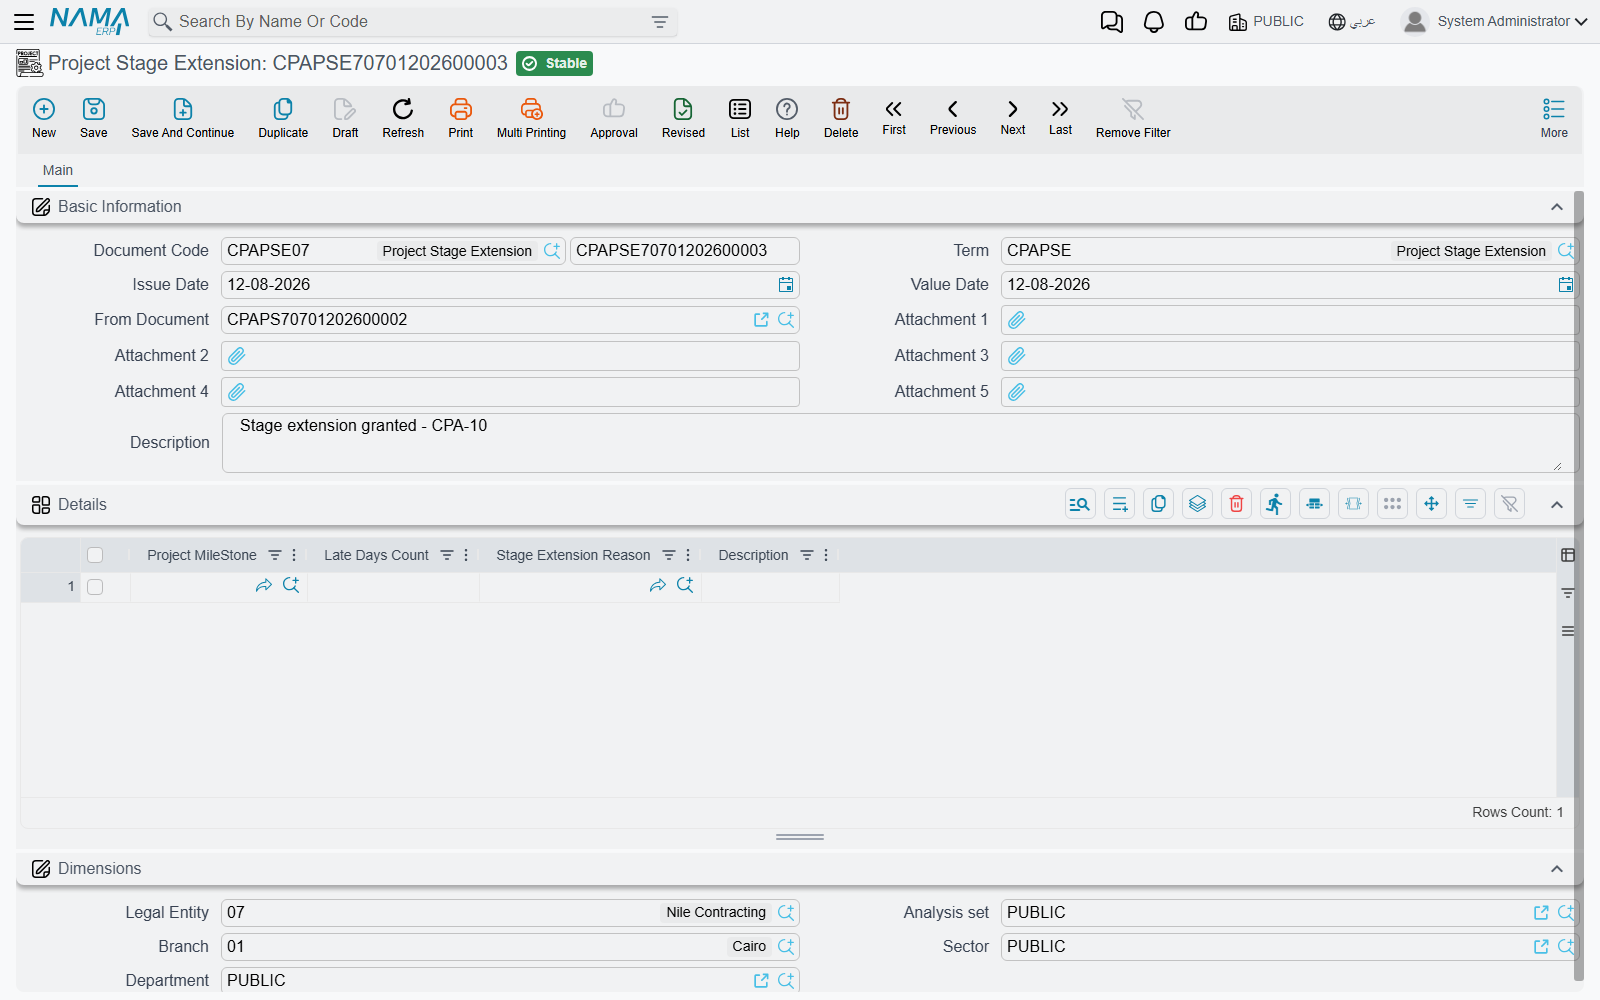Check the row 1 checkbox

coord(95,587)
